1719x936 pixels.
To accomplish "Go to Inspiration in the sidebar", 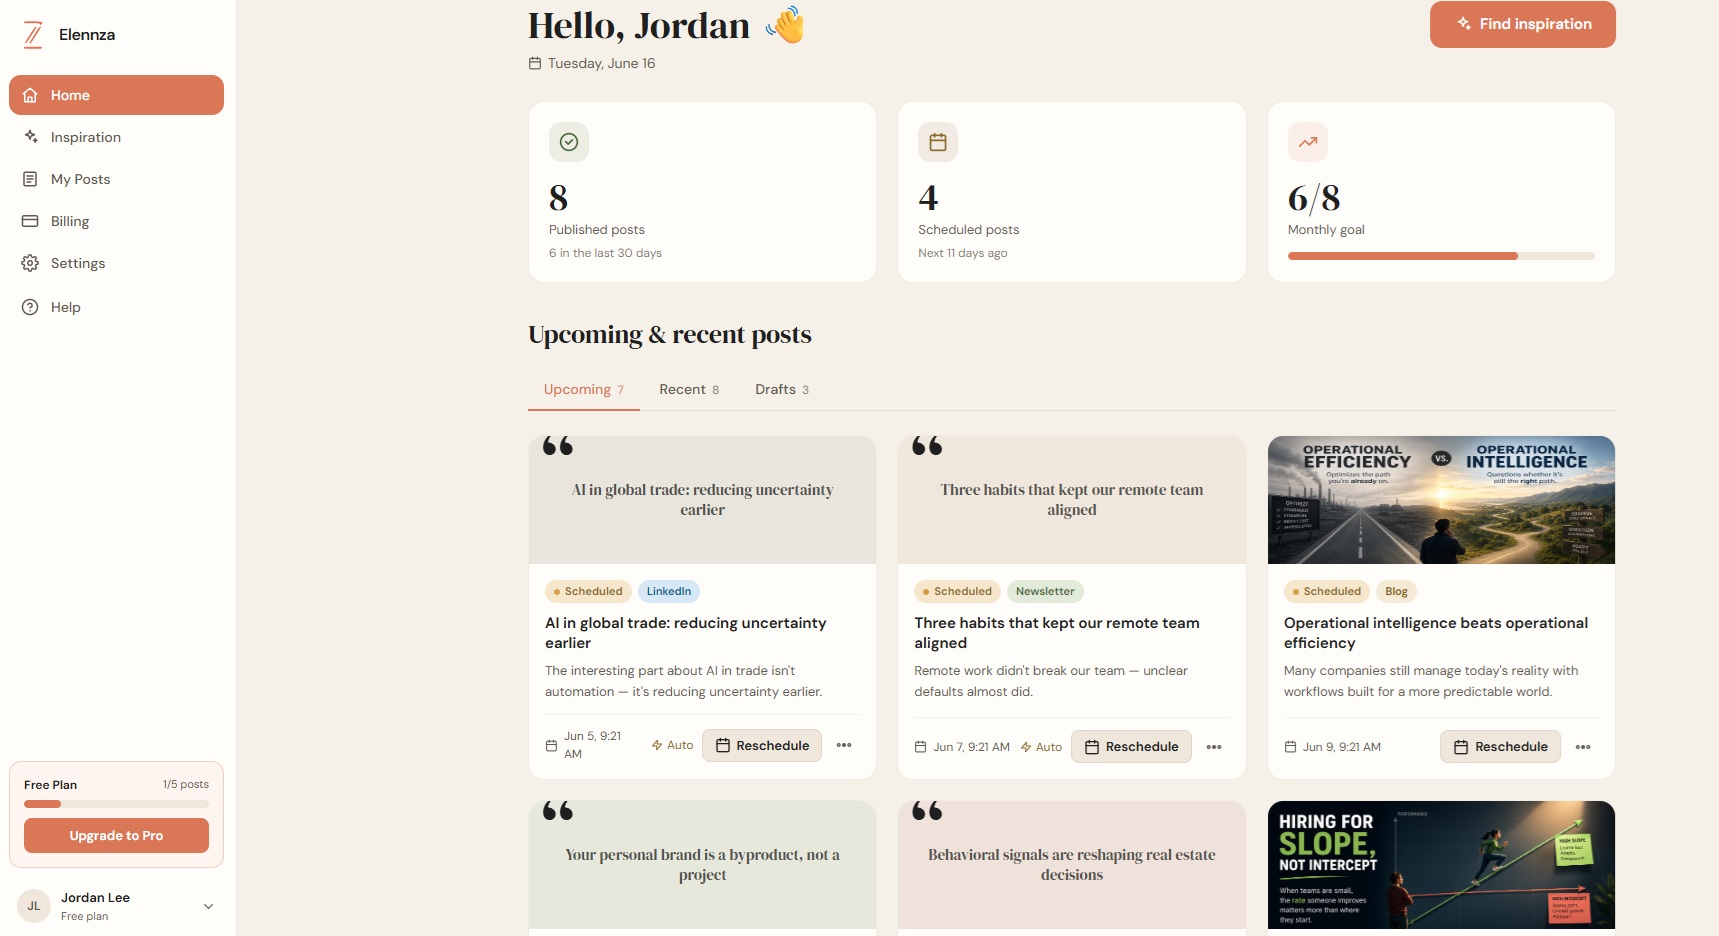I will pos(116,137).
